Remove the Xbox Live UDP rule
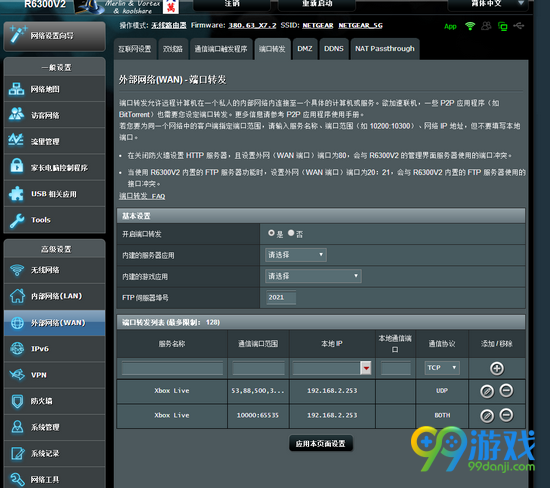The height and width of the screenshot is (488, 550). [x=506, y=390]
